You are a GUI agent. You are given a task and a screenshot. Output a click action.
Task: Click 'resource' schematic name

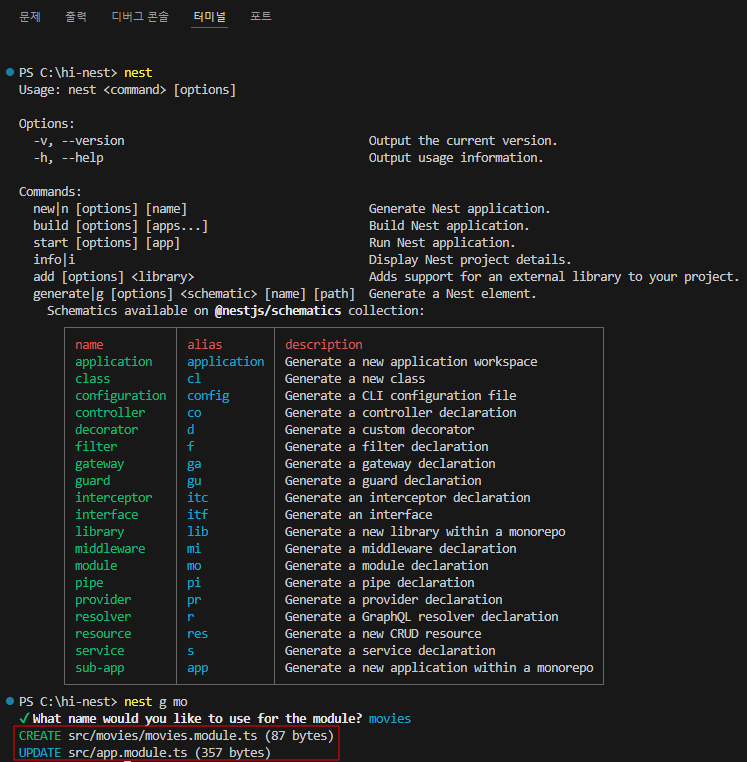pos(103,634)
